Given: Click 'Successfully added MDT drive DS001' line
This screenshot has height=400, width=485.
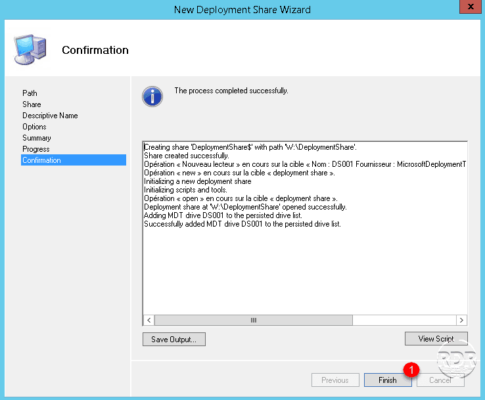Looking at the screenshot, I should tap(242, 224).
